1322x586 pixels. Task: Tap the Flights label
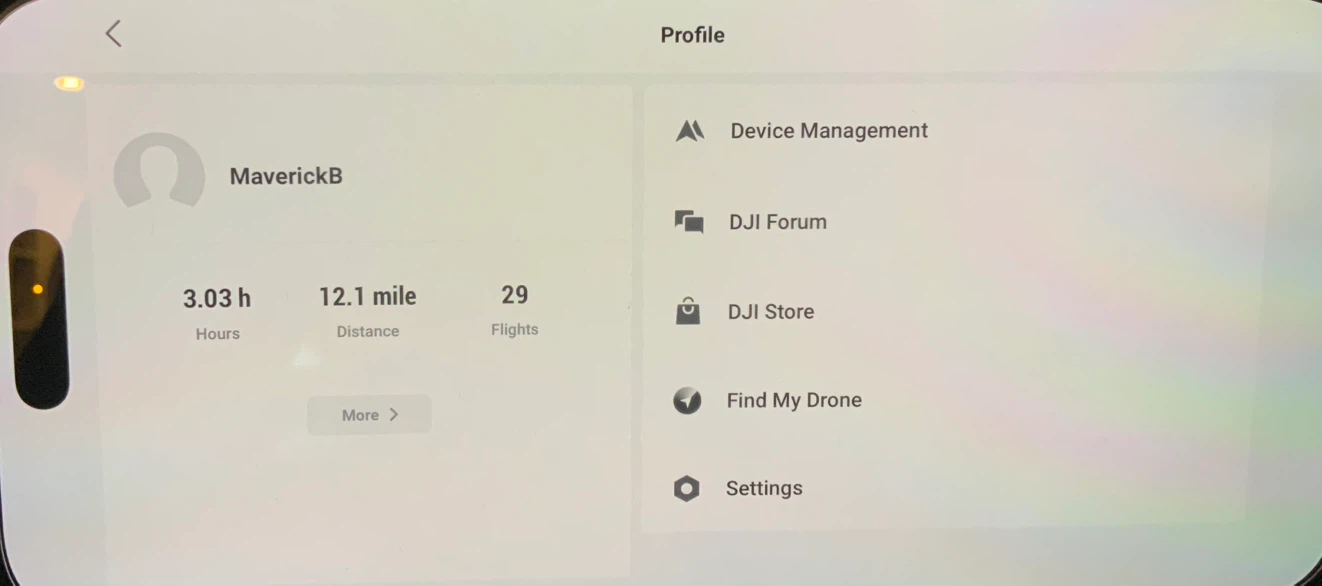click(515, 329)
